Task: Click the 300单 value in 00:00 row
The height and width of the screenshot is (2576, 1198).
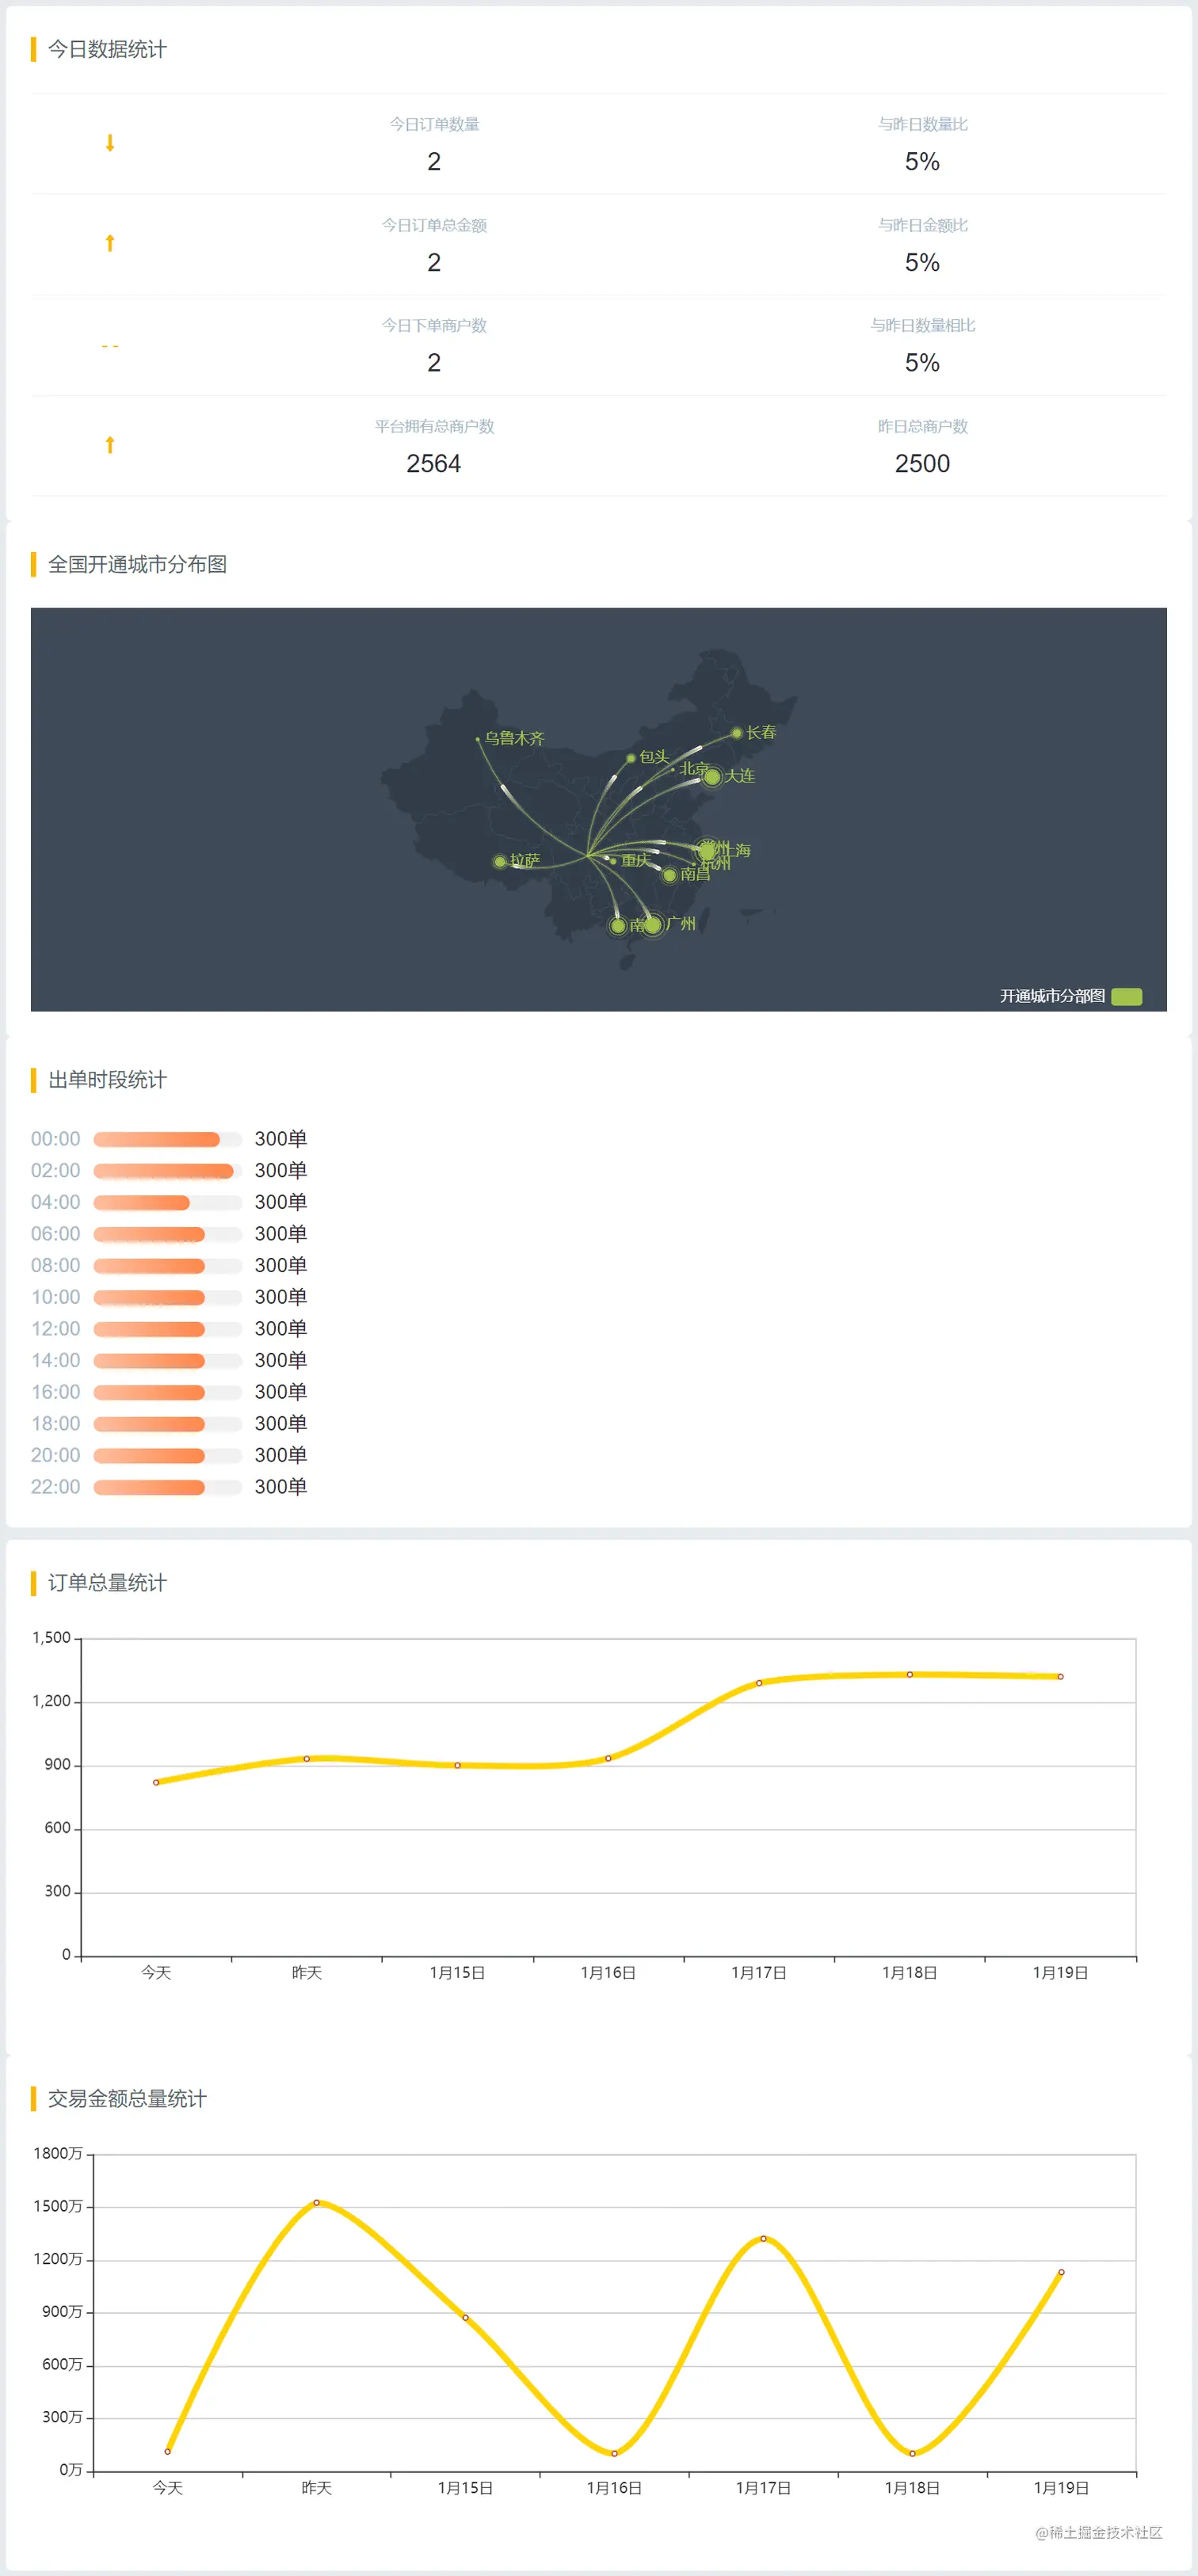Action: [281, 1139]
